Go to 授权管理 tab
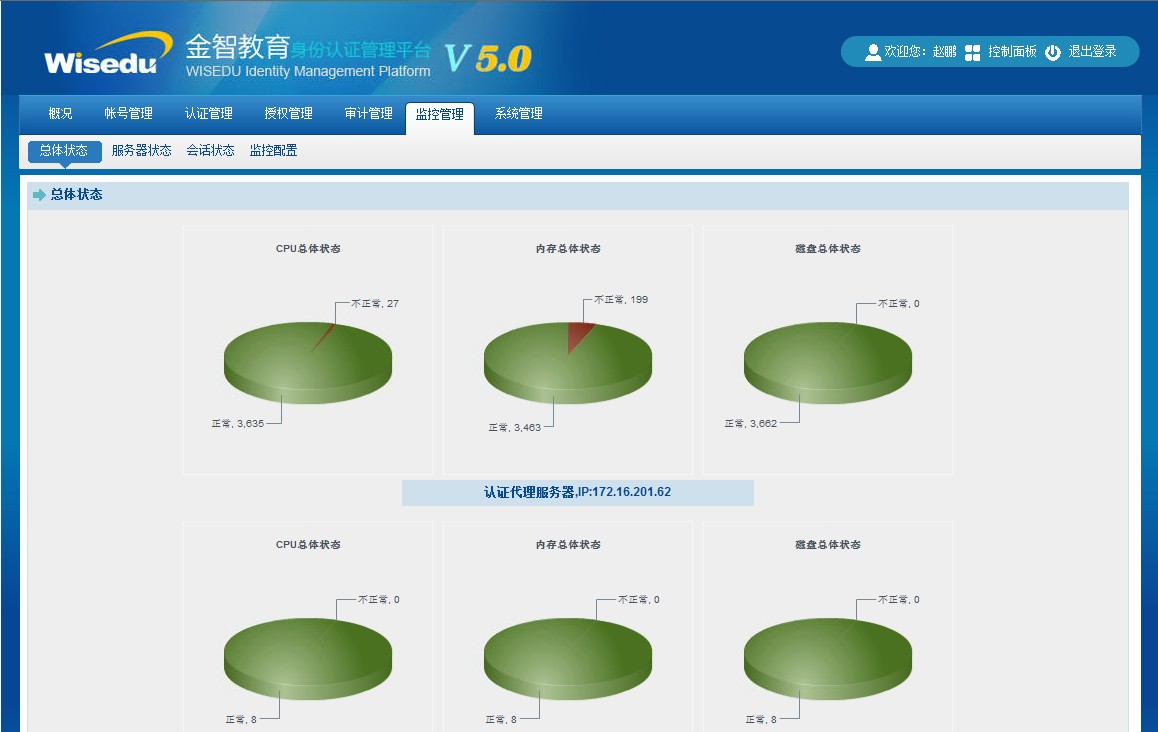The width and height of the screenshot is (1158, 732). tap(289, 114)
